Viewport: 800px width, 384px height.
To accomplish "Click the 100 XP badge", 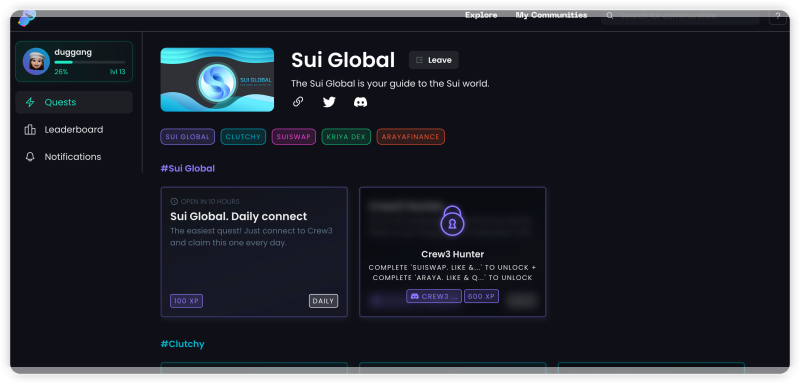I will 186,301.
